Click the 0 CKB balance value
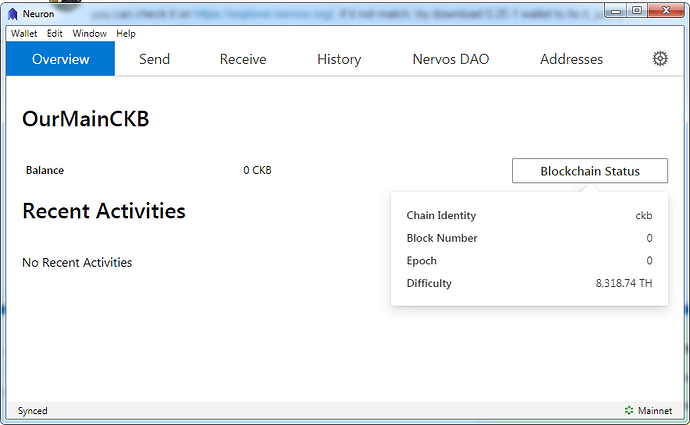Viewport: 690px width, 425px height. [x=257, y=170]
